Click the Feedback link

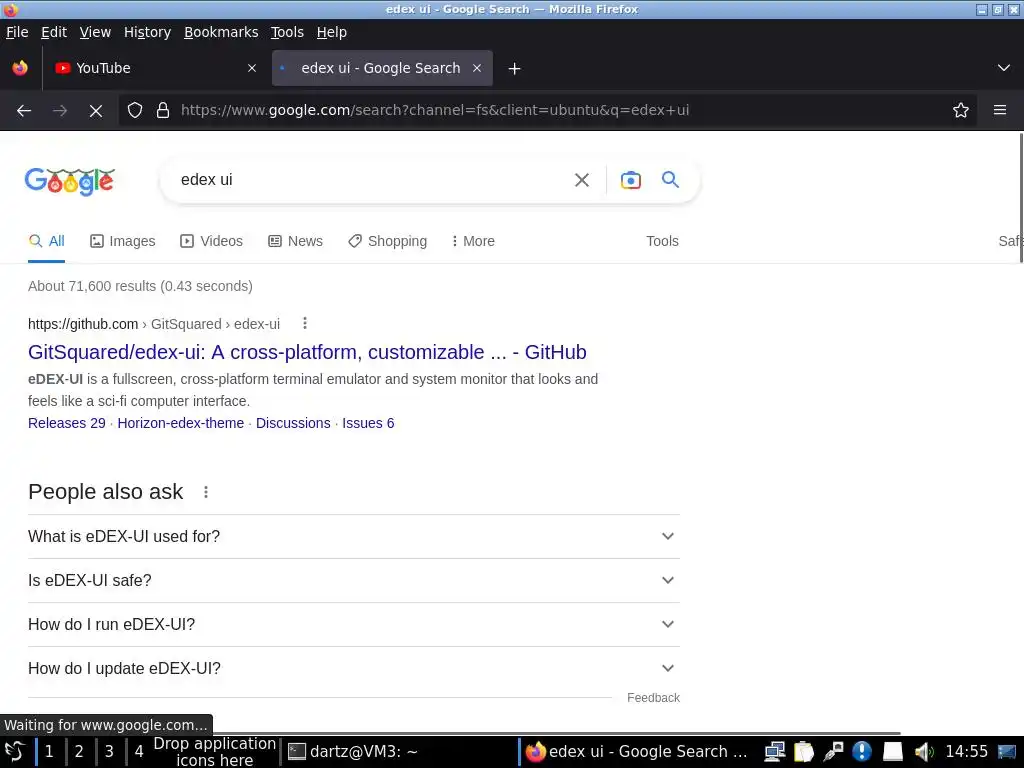pos(653,698)
